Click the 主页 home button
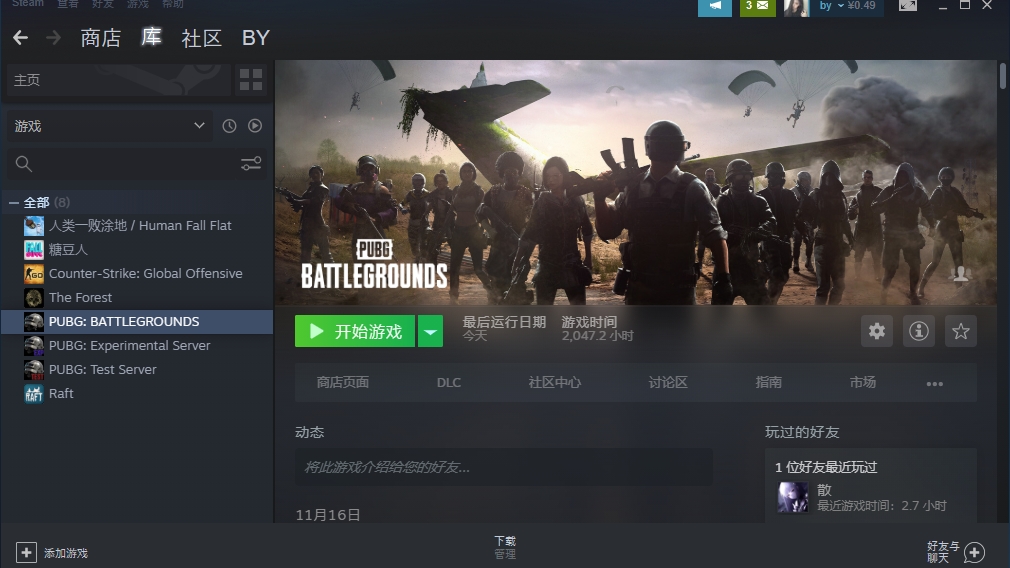This screenshot has height=568, width=1010. pyautogui.click(x=118, y=80)
